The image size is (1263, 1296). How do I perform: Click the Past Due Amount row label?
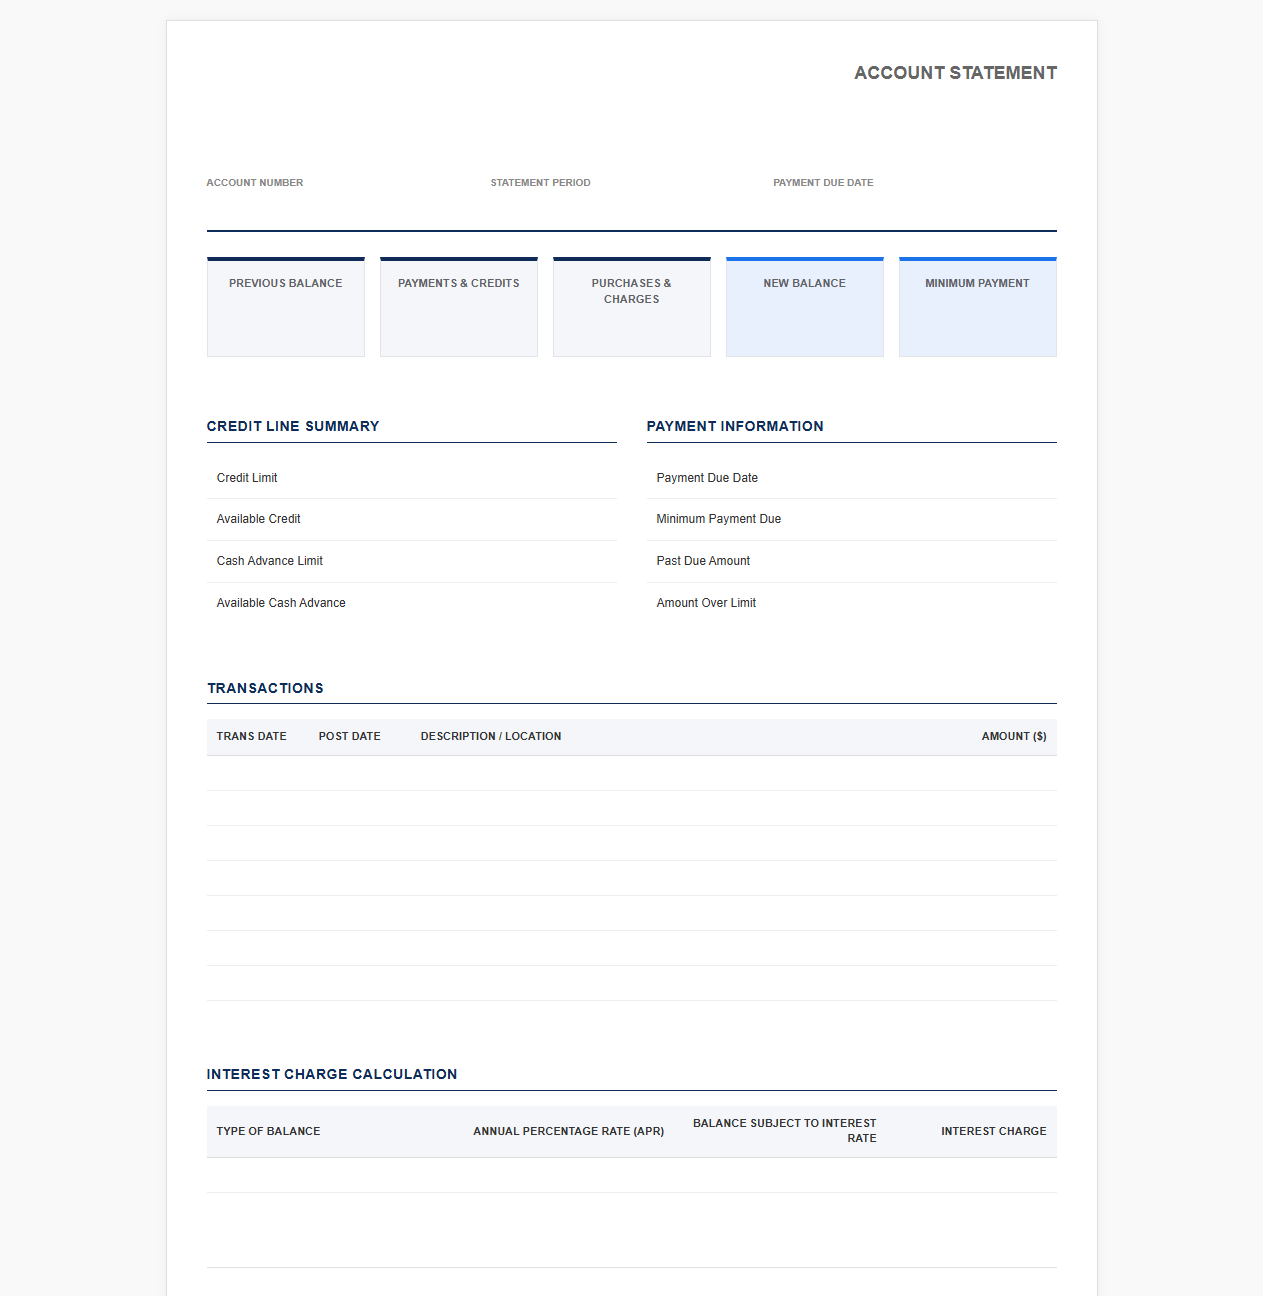[703, 561]
